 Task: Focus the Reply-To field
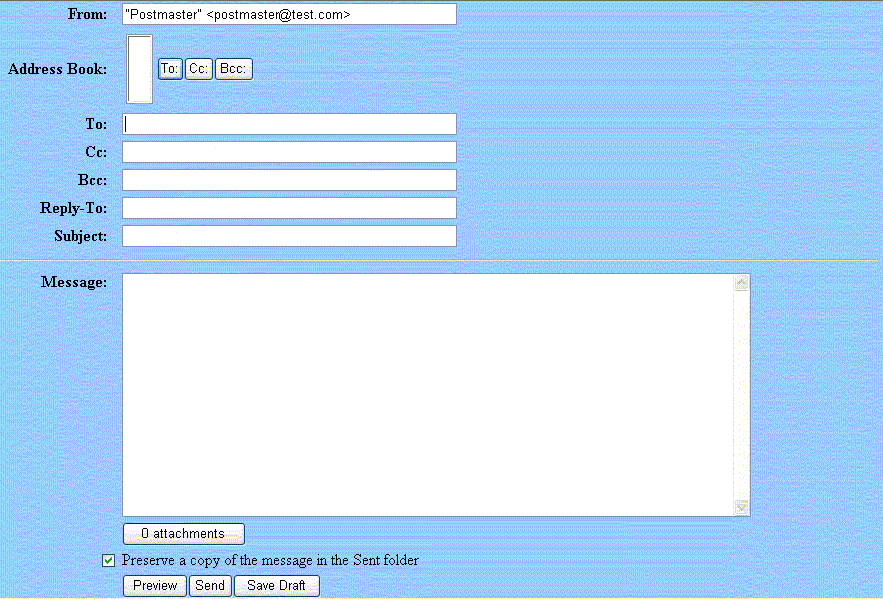[289, 208]
